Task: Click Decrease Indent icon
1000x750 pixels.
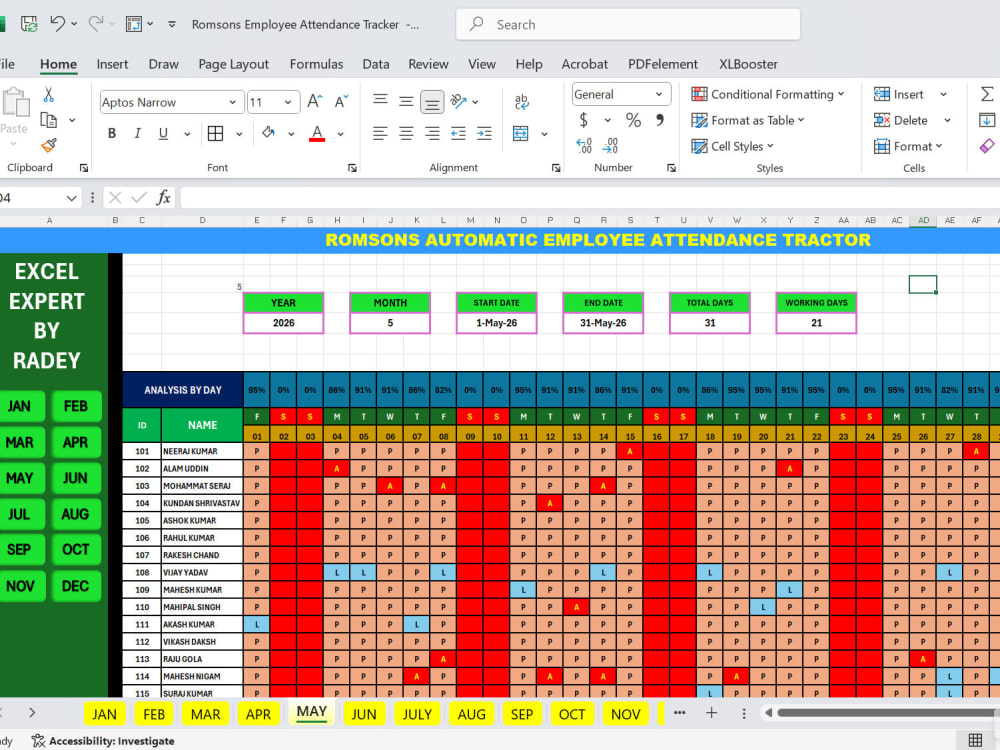Action: [459, 133]
